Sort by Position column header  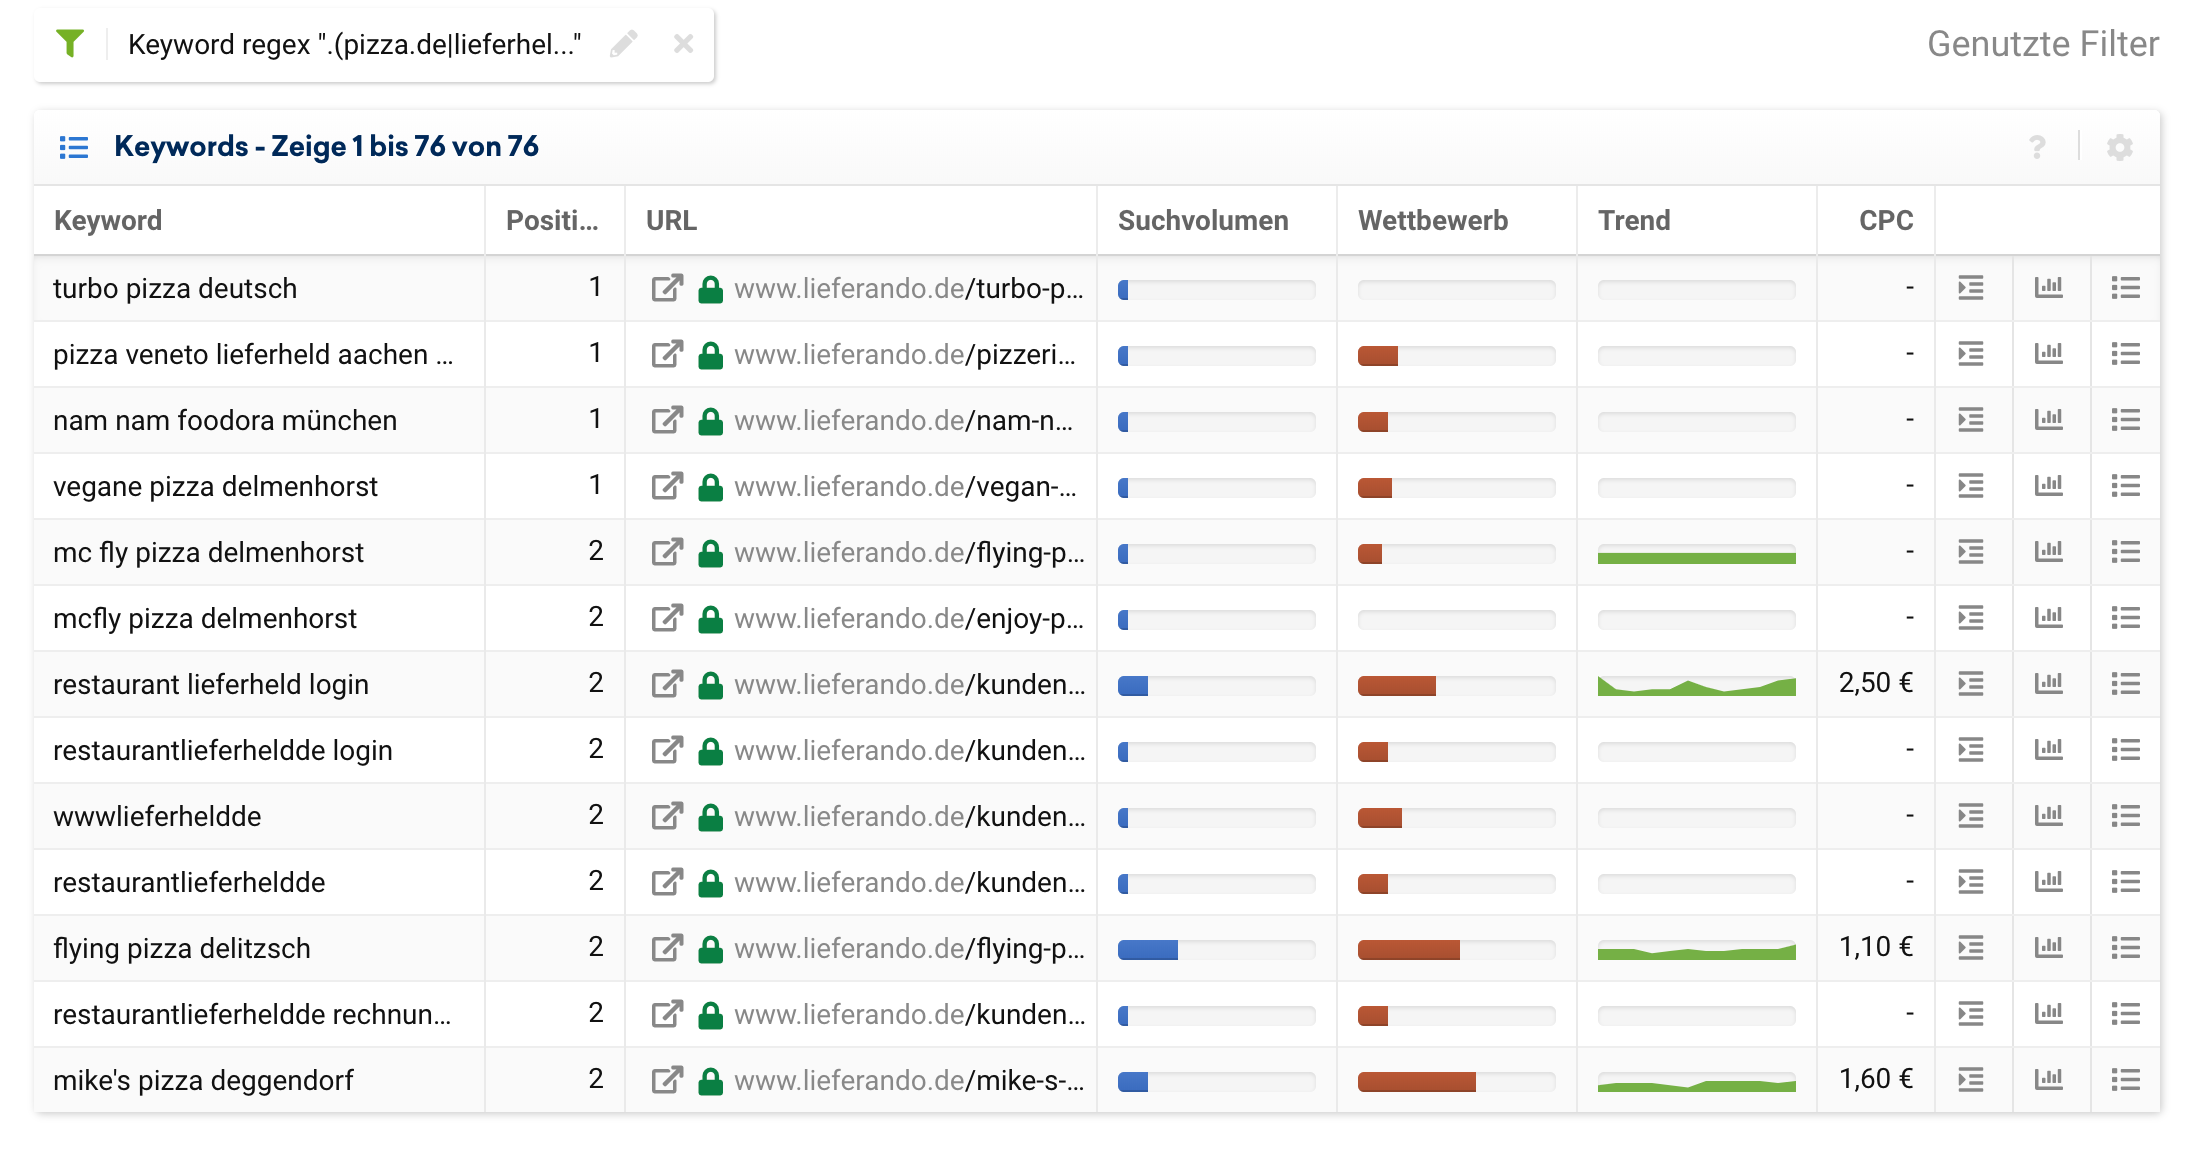(x=552, y=220)
